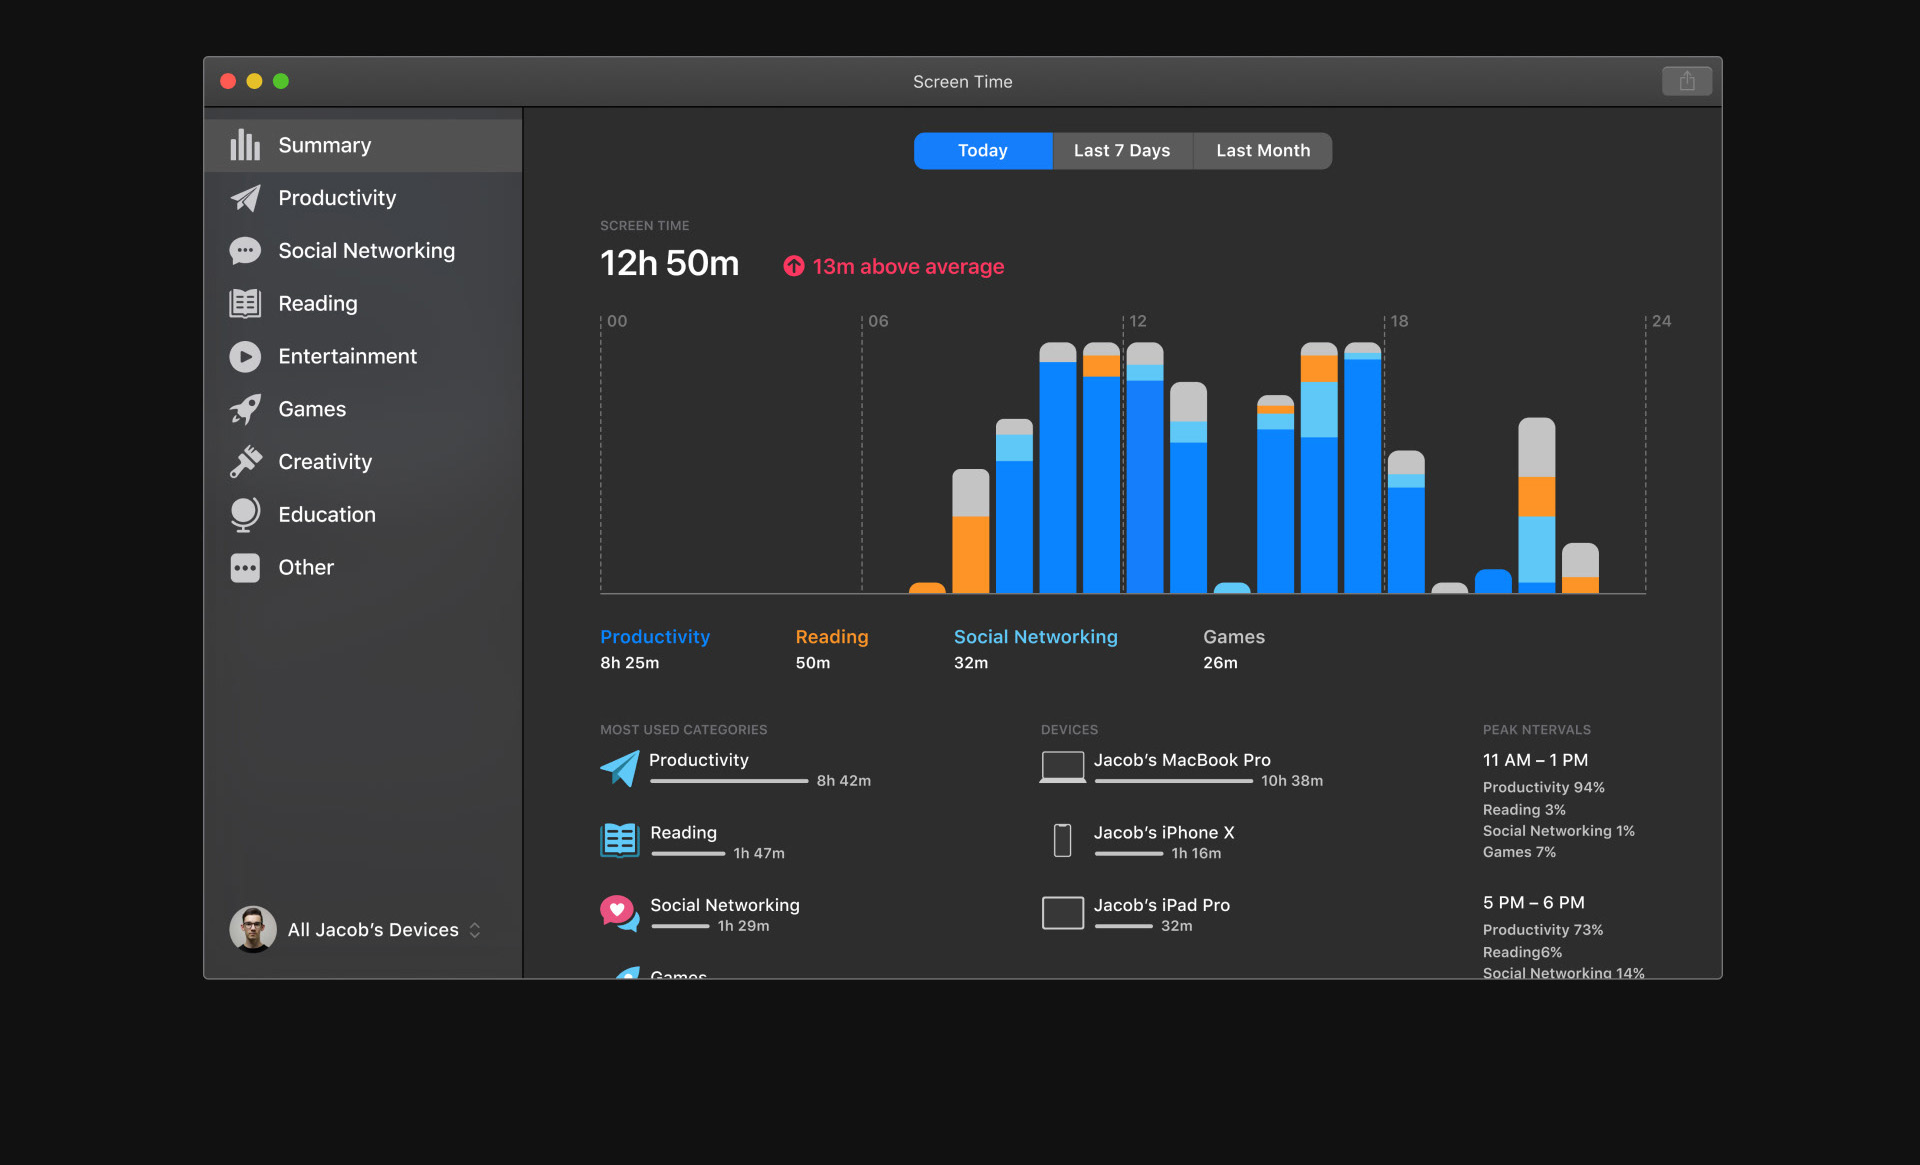Open Social Networking speech bubble icon
The width and height of the screenshot is (1920, 1165).
click(245, 251)
